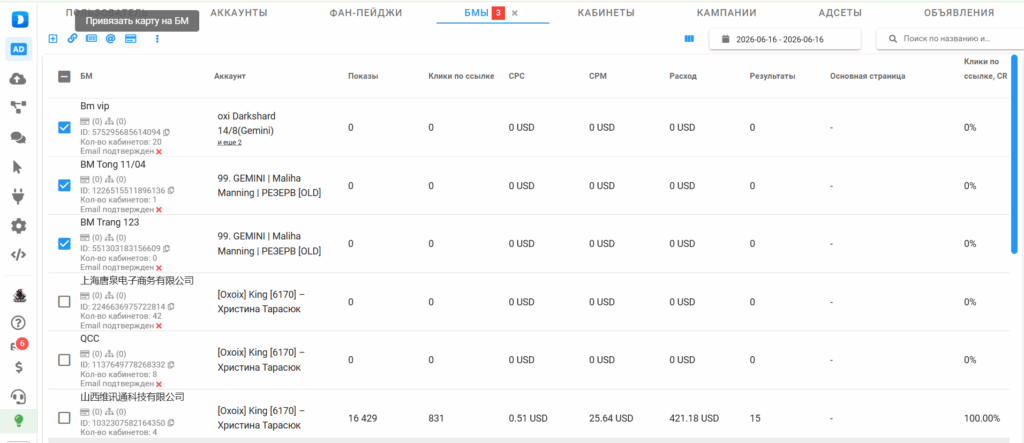Click the 421.18 USD spend value
Viewport: 1024px width, 443px height.
click(x=694, y=418)
